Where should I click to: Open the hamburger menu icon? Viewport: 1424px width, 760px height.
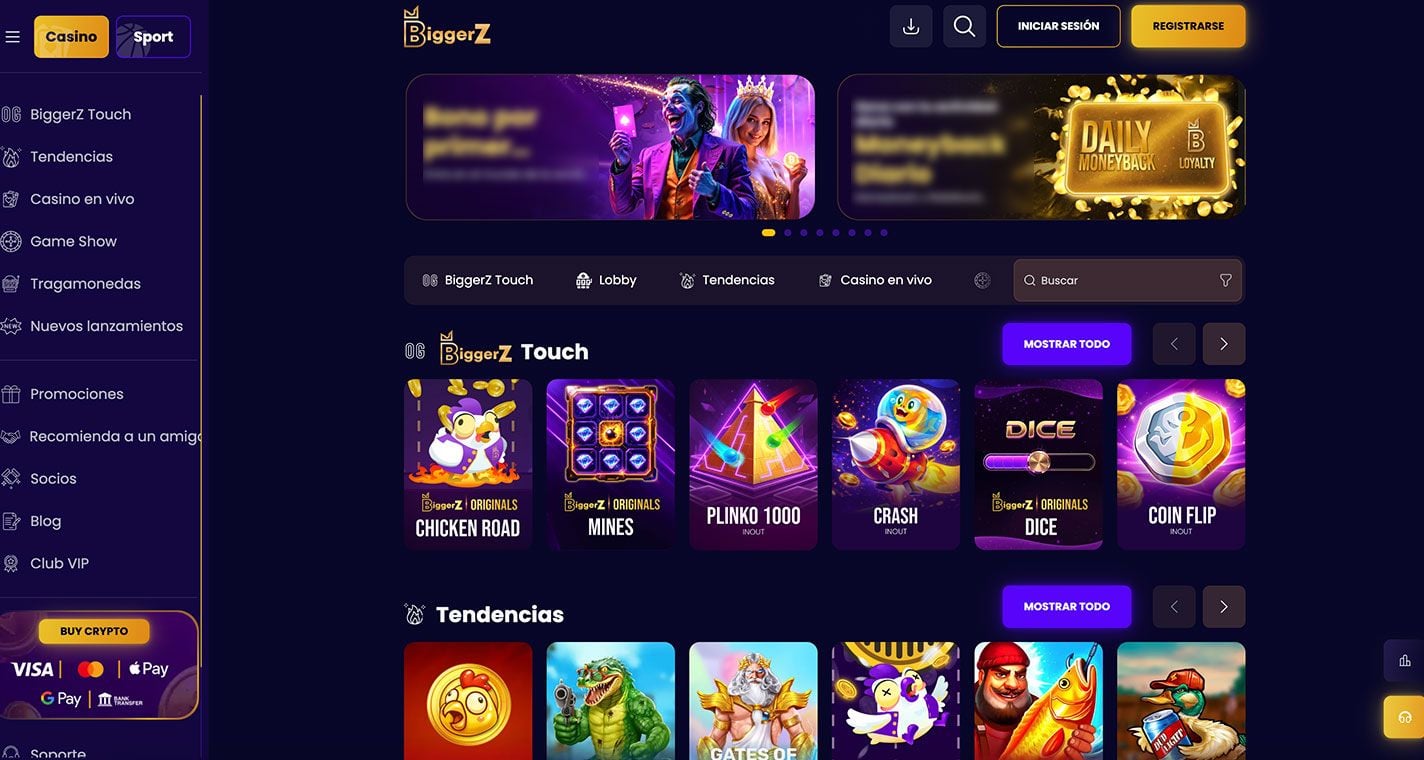(x=13, y=37)
